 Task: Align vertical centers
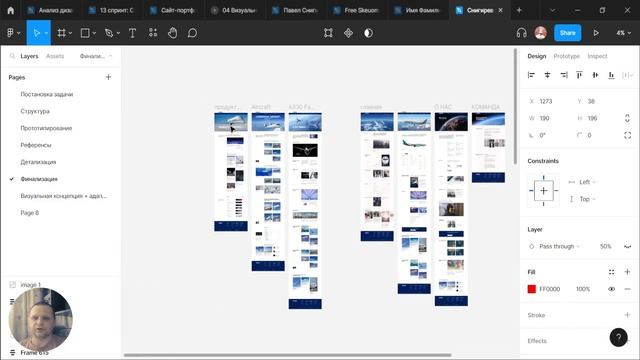(595, 75)
